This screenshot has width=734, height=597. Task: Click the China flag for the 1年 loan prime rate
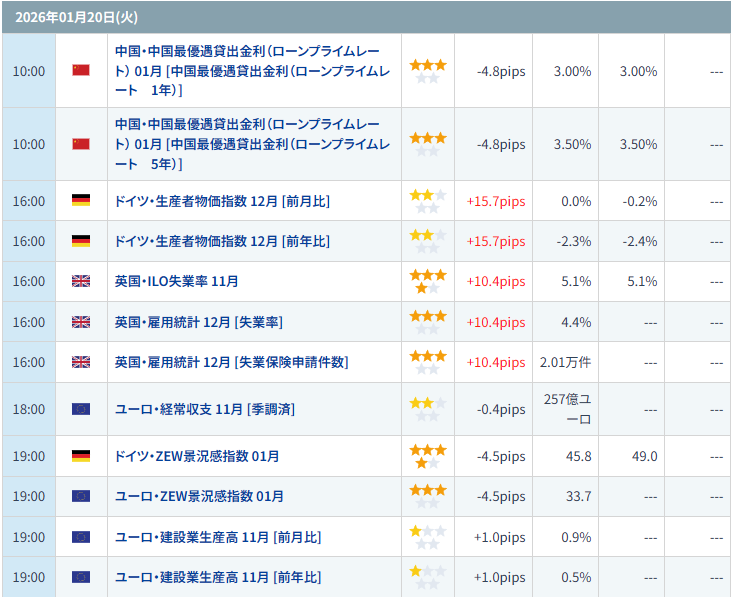81,71
